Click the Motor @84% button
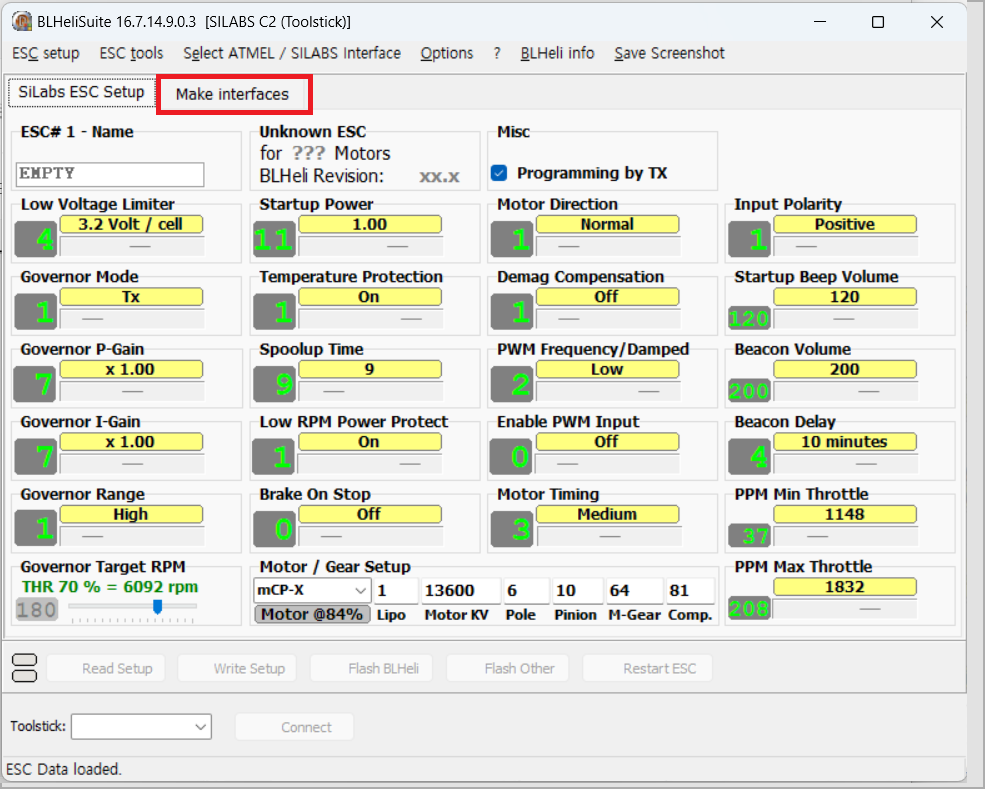This screenshot has width=985, height=789. pos(312,614)
